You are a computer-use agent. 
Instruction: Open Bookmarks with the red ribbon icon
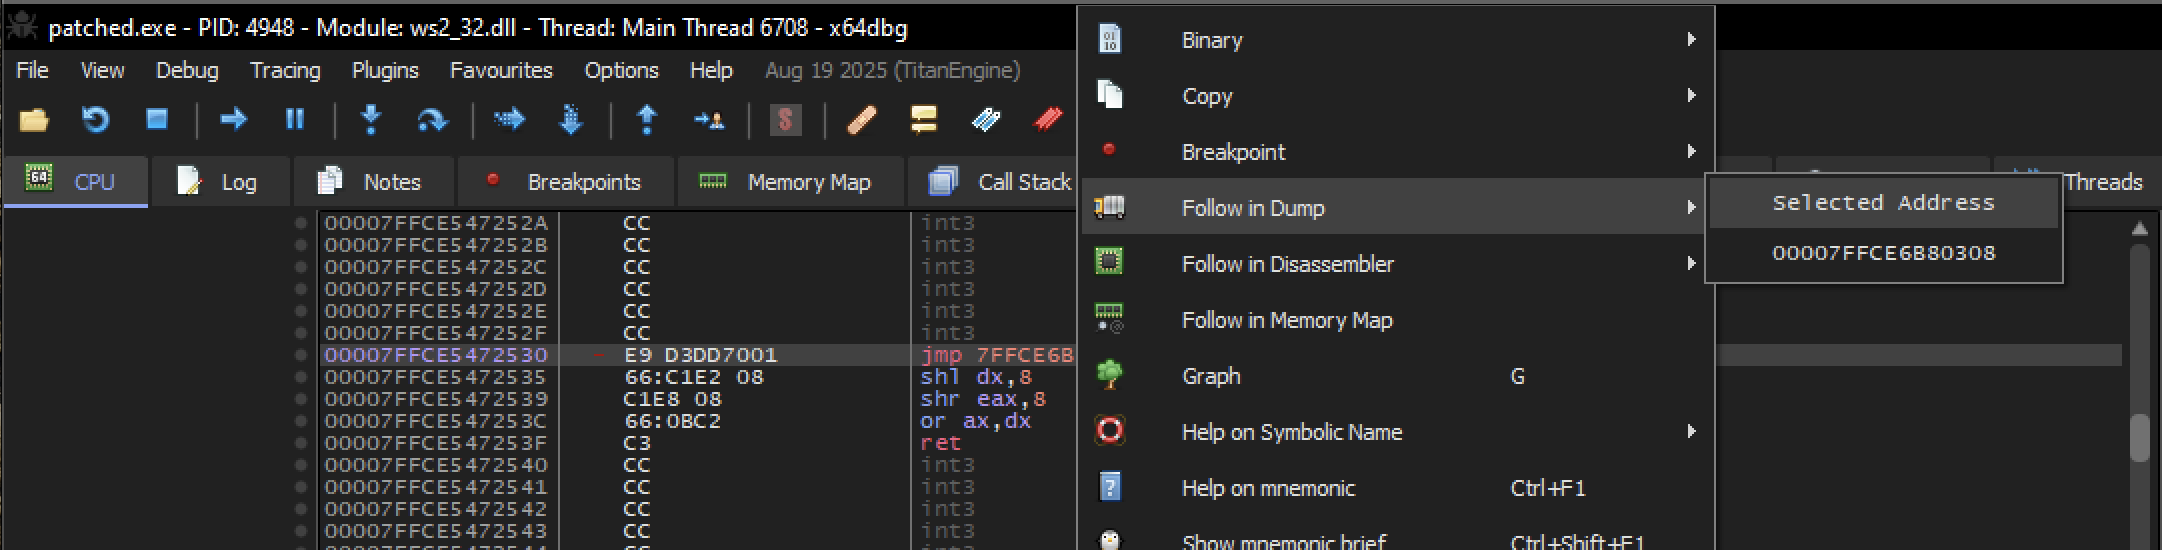click(1047, 120)
